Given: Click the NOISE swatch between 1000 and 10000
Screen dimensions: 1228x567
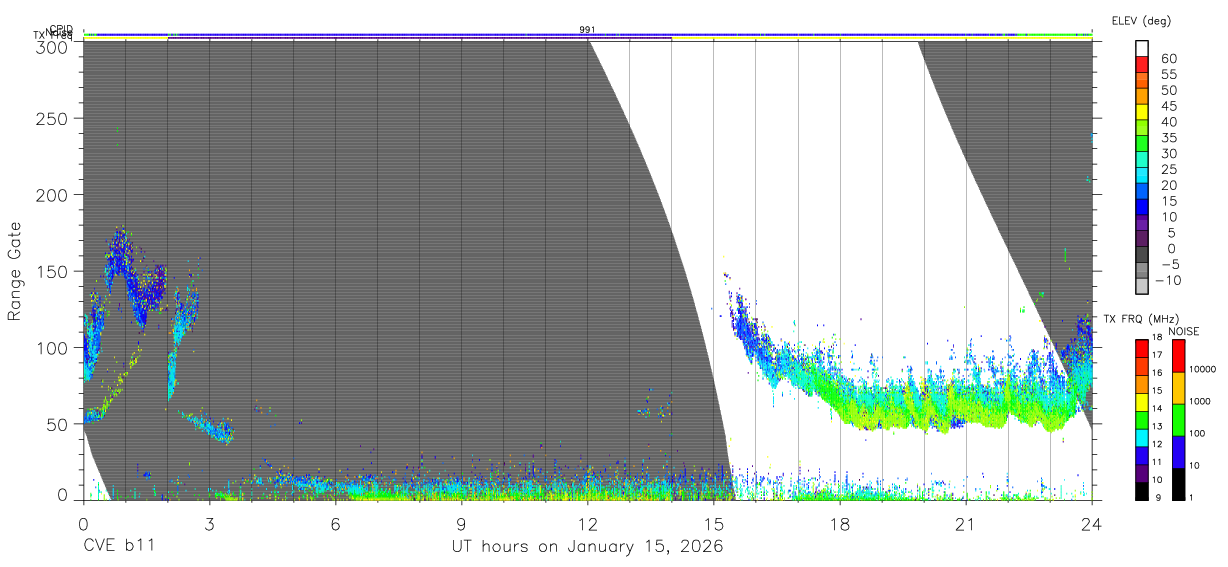Looking at the screenshot, I should pos(1177,387).
